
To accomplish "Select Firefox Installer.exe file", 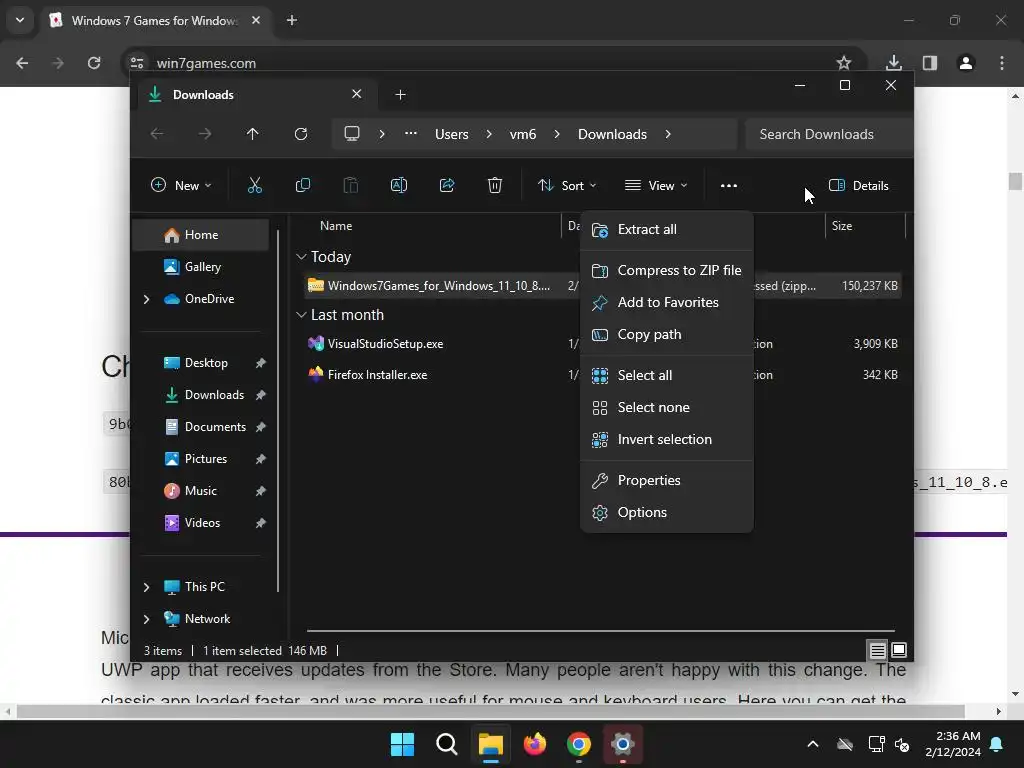I will click(377, 375).
